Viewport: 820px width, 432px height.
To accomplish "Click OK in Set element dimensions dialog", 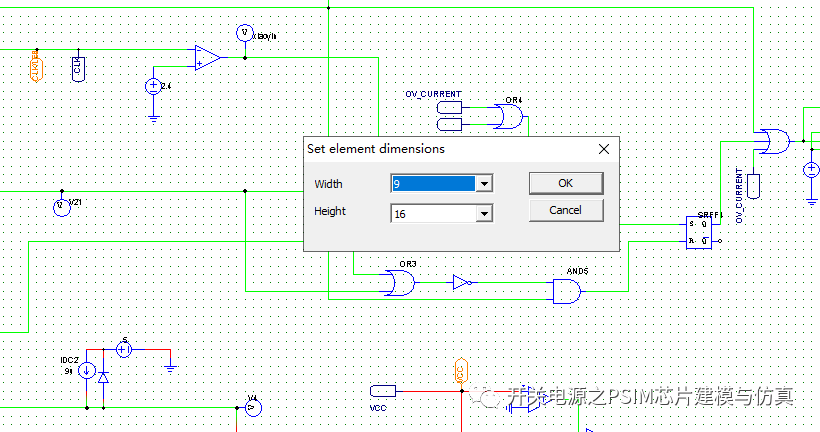I will tap(566, 184).
